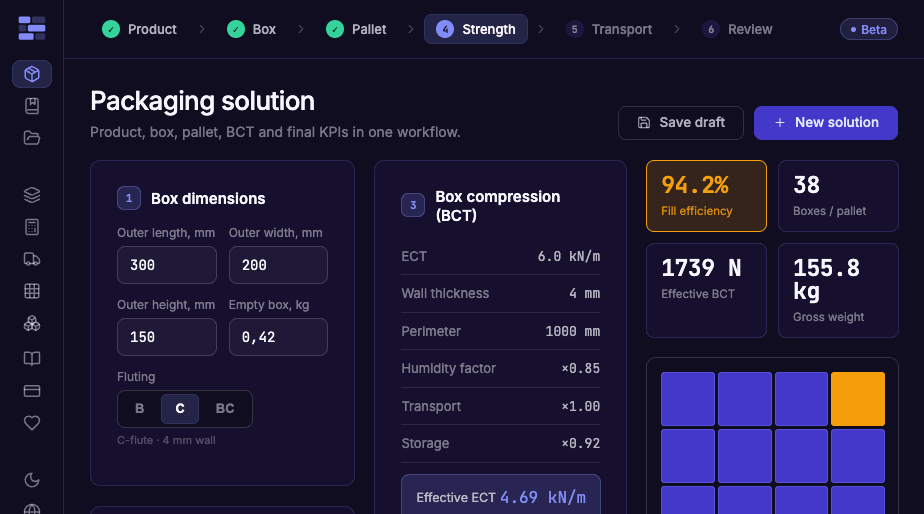Screen dimensions: 924x514
Task: Go to the Transport step
Action: pyautogui.click(x=609, y=29)
